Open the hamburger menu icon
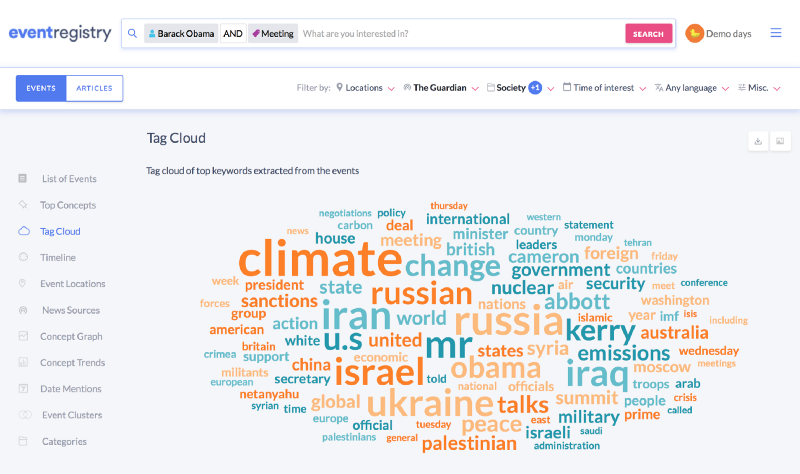This screenshot has height=474, width=800. click(x=776, y=33)
